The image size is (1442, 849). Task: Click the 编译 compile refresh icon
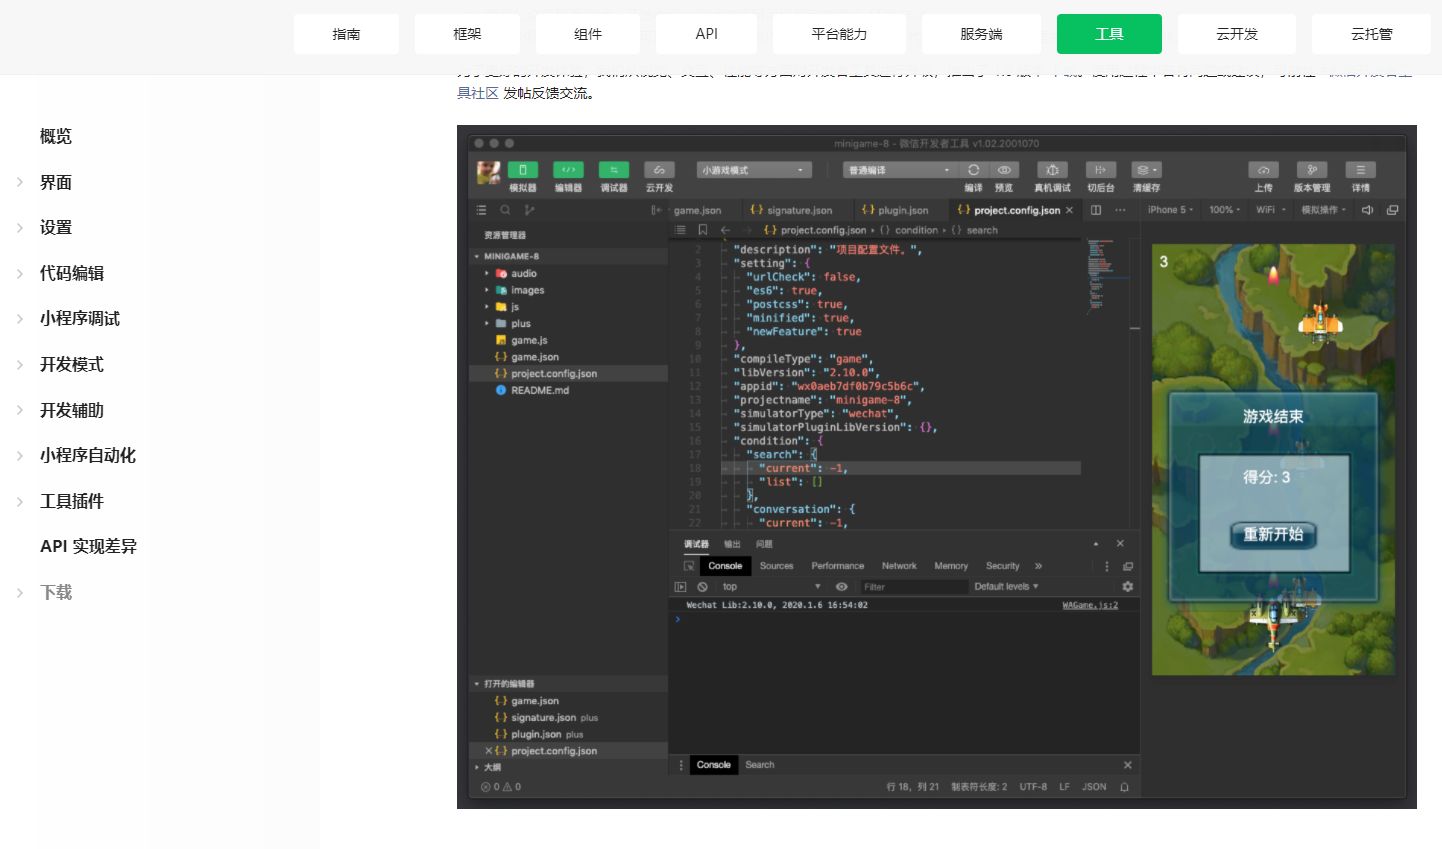973,170
